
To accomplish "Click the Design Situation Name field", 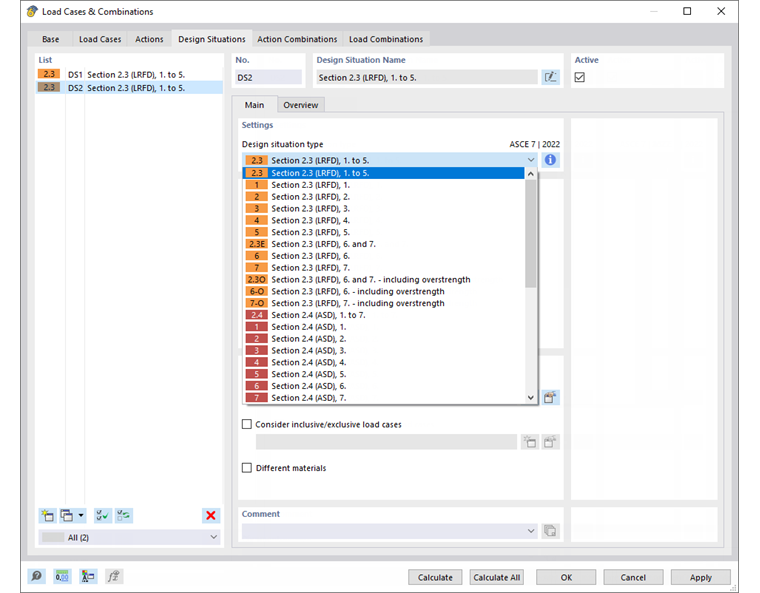I will [x=427, y=77].
